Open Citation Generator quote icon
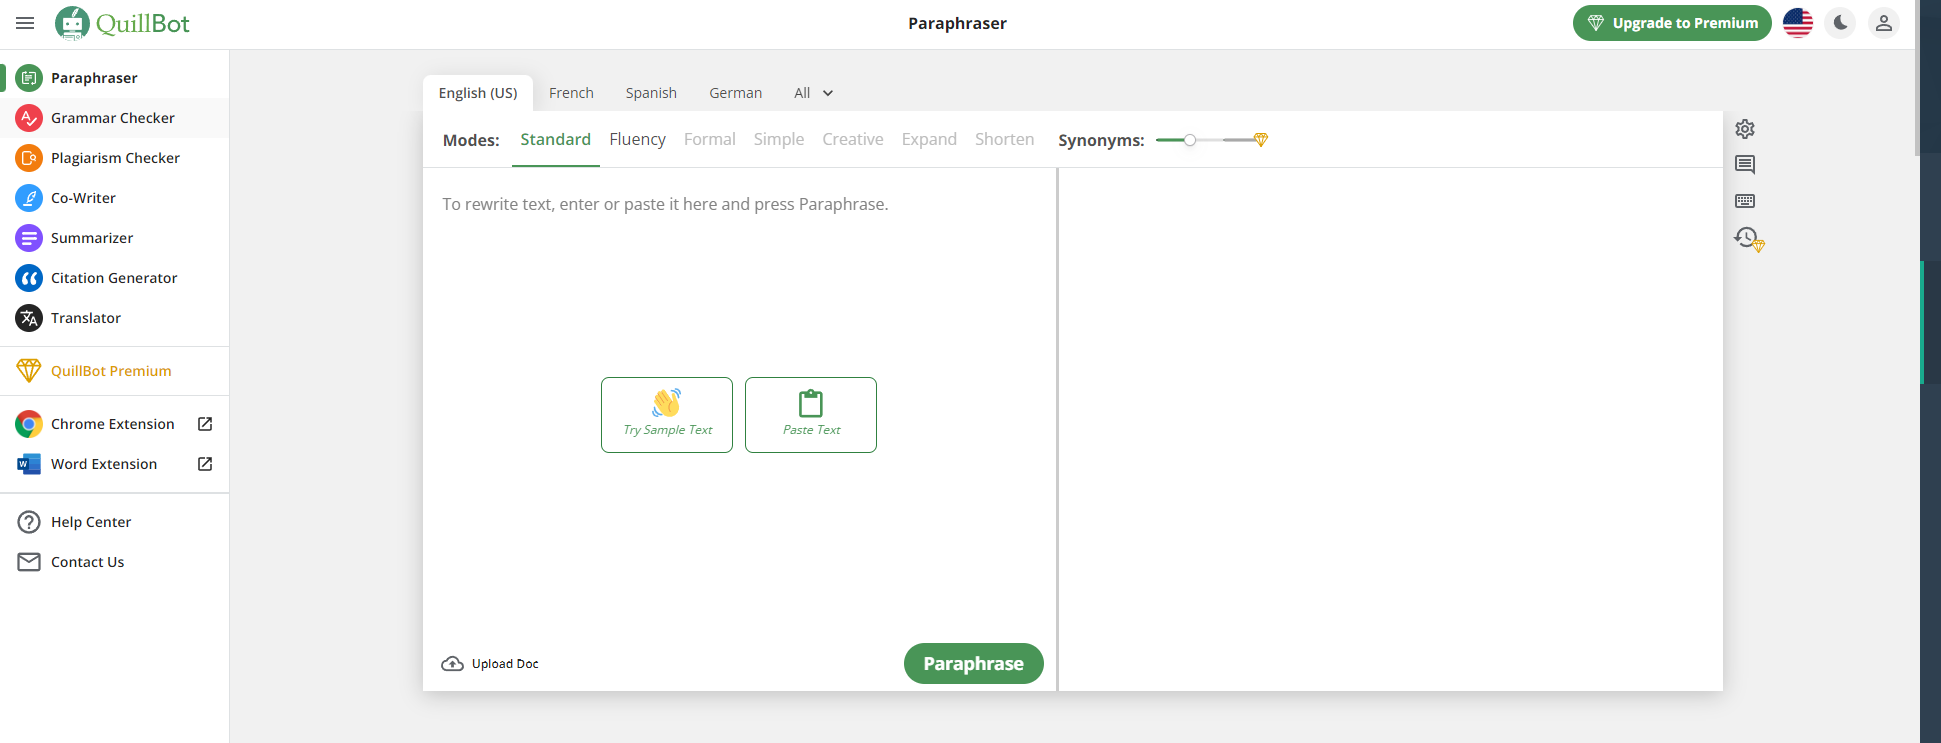Viewport: 1941px width, 743px height. tap(29, 278)
